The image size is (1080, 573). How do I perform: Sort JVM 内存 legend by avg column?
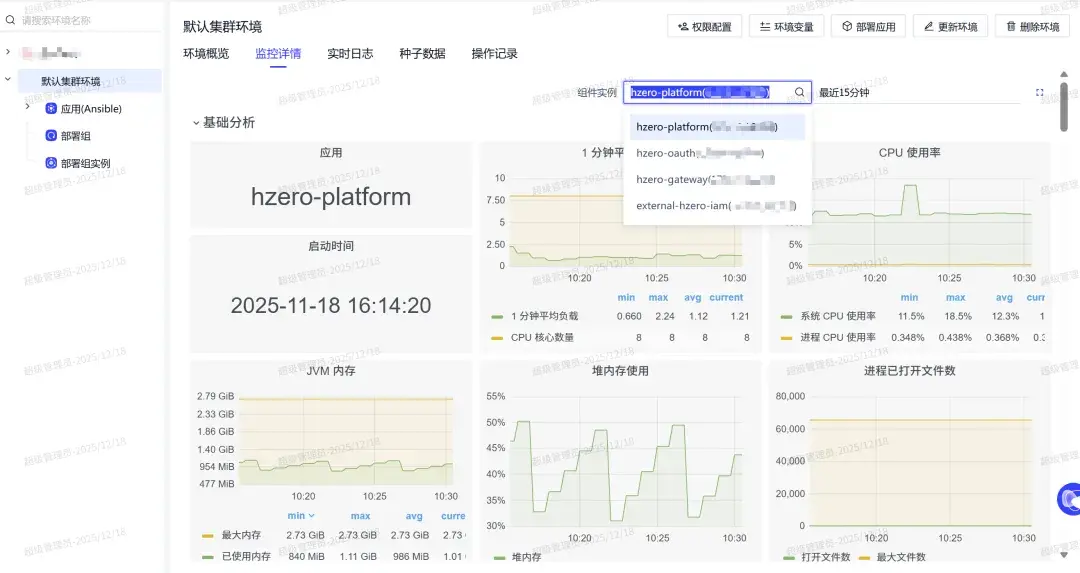point(414,516)
